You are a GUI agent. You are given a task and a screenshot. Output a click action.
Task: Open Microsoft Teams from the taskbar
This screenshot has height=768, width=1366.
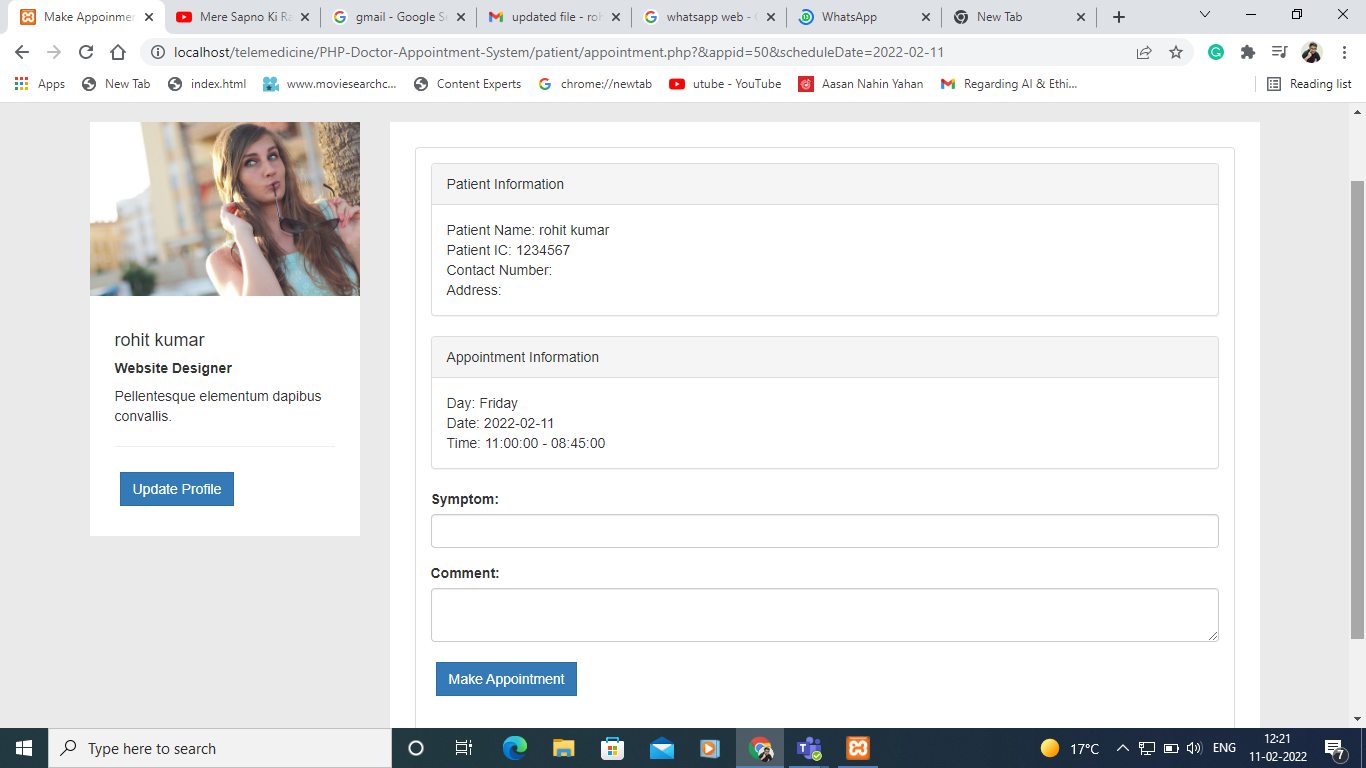point(808,747)
